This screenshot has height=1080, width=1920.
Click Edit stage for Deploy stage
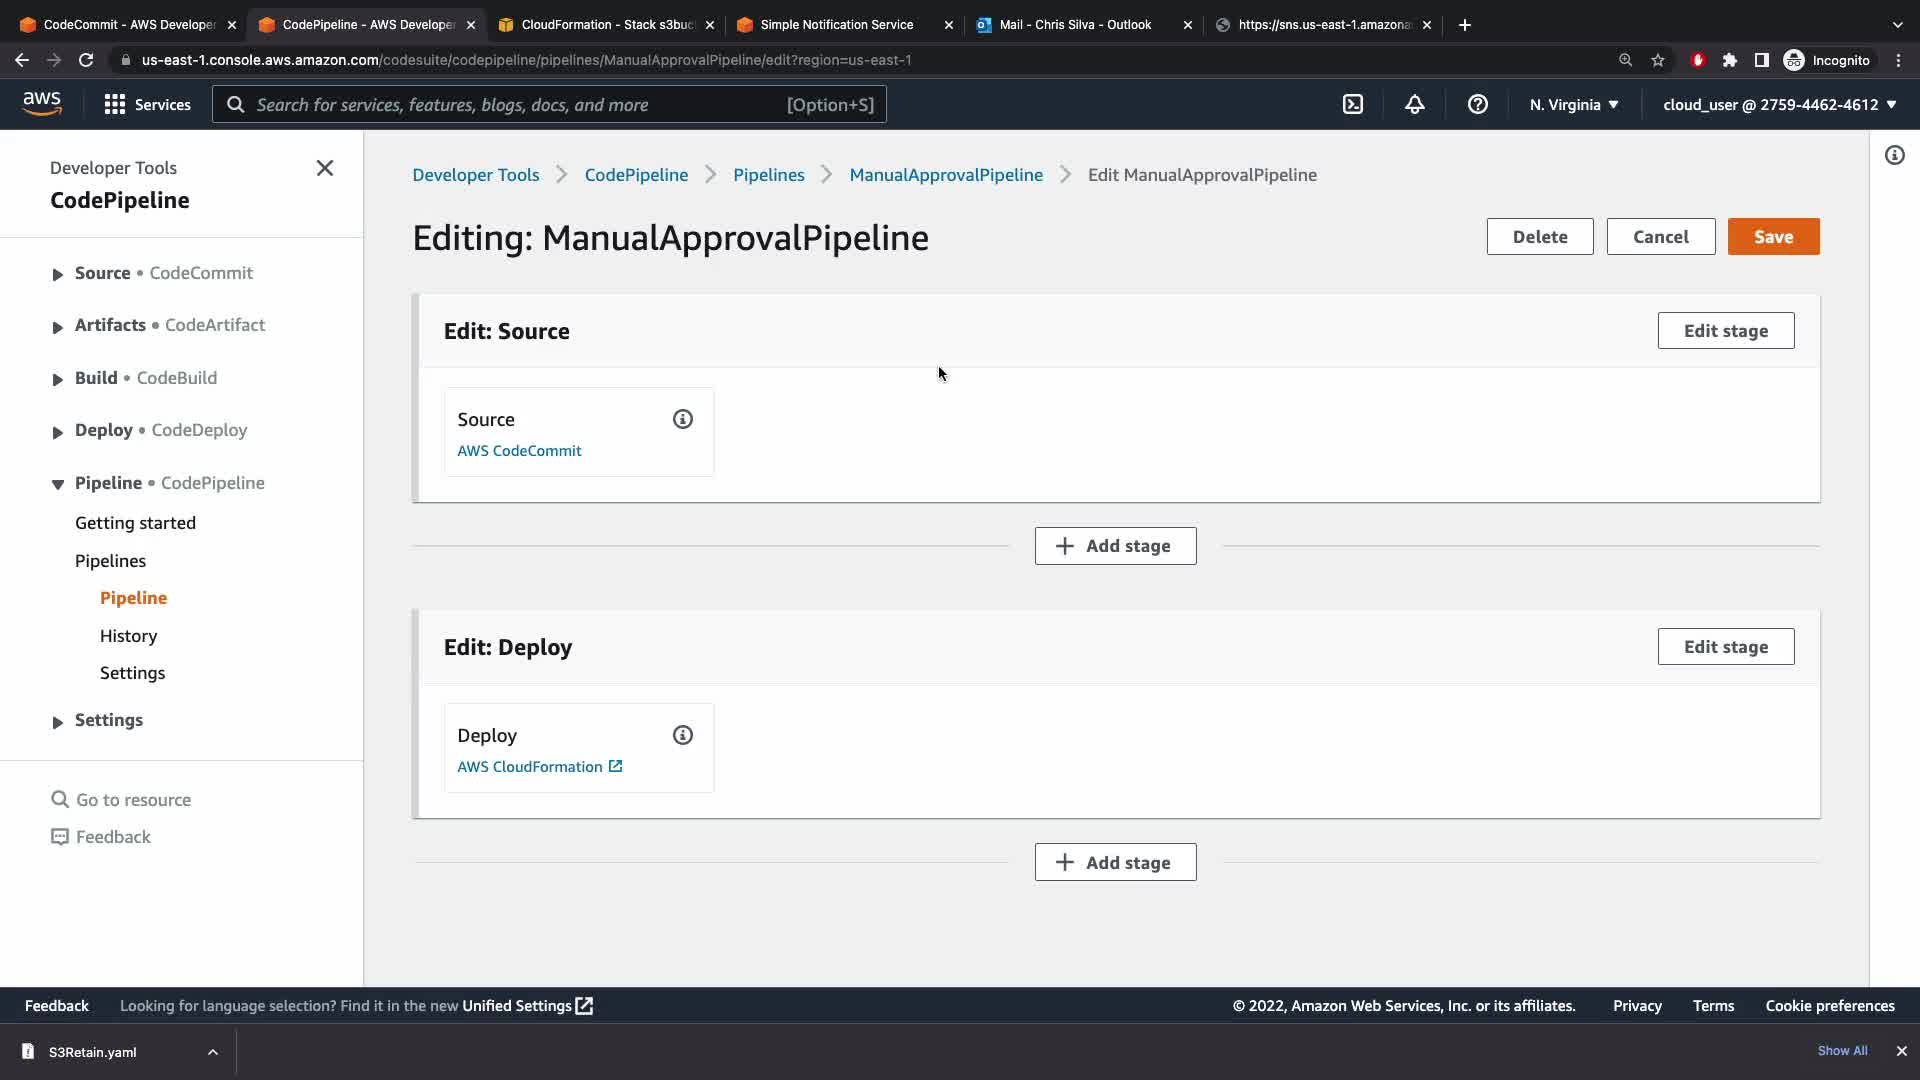pos(1725,647)
